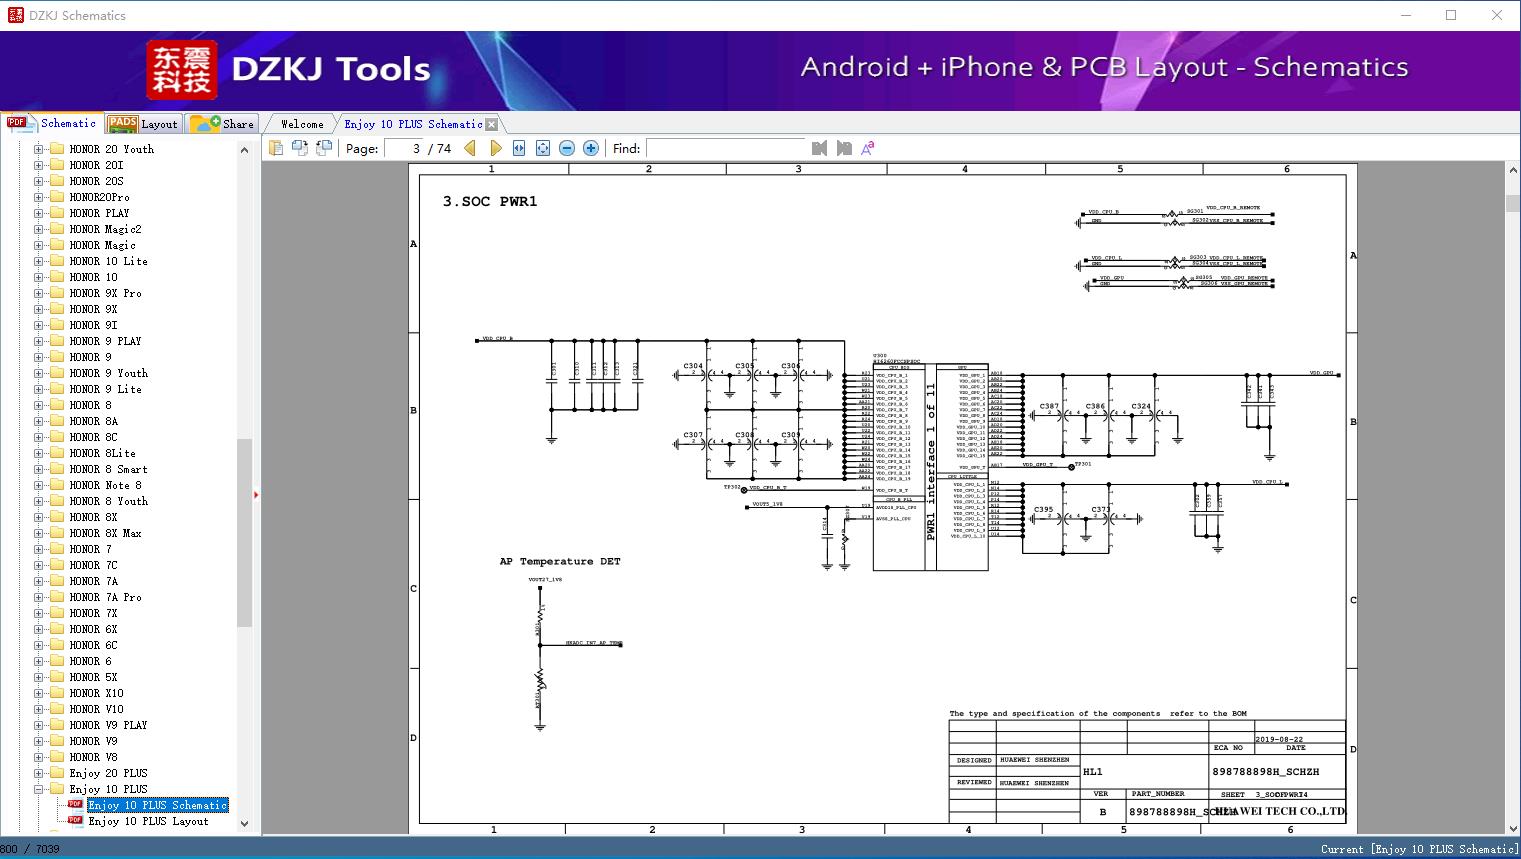Click the document viewer scrollbar thumb
The image size is (1521, 859).
(x=1512, y=204)
